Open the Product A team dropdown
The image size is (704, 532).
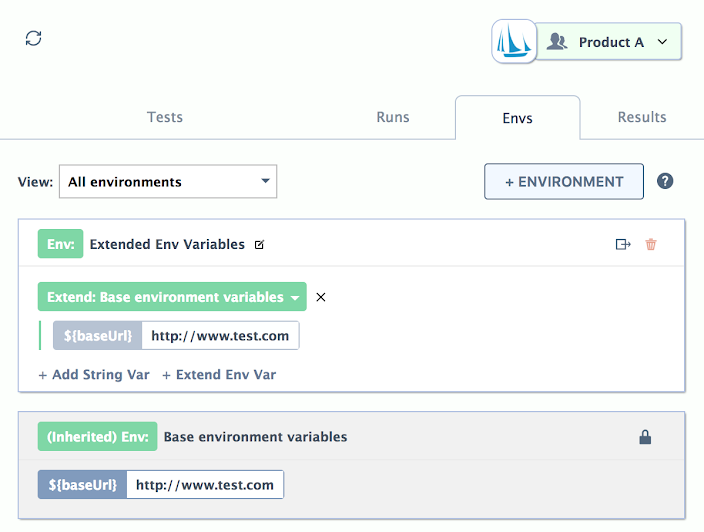click(608, 42)
